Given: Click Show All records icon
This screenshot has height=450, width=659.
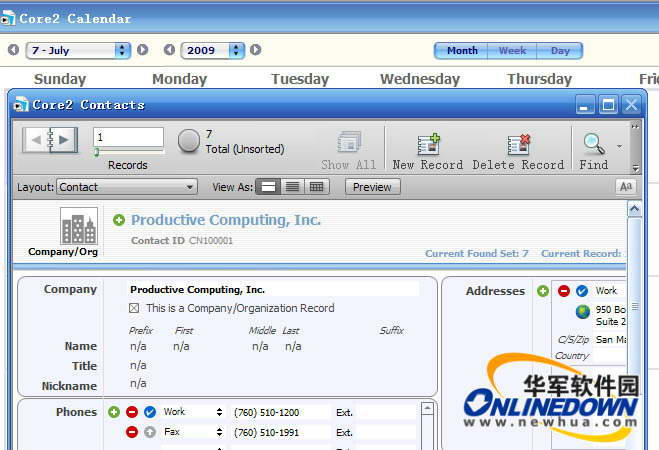Looking at the screenshot, I should pyautogui.click(x=348, y=142).
